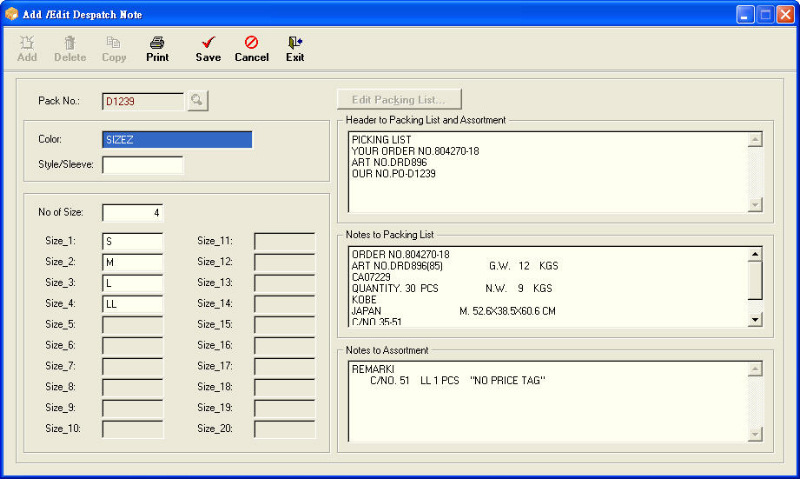
Task: Cancel the current edits via toolbar
Action: coord(252,49)
